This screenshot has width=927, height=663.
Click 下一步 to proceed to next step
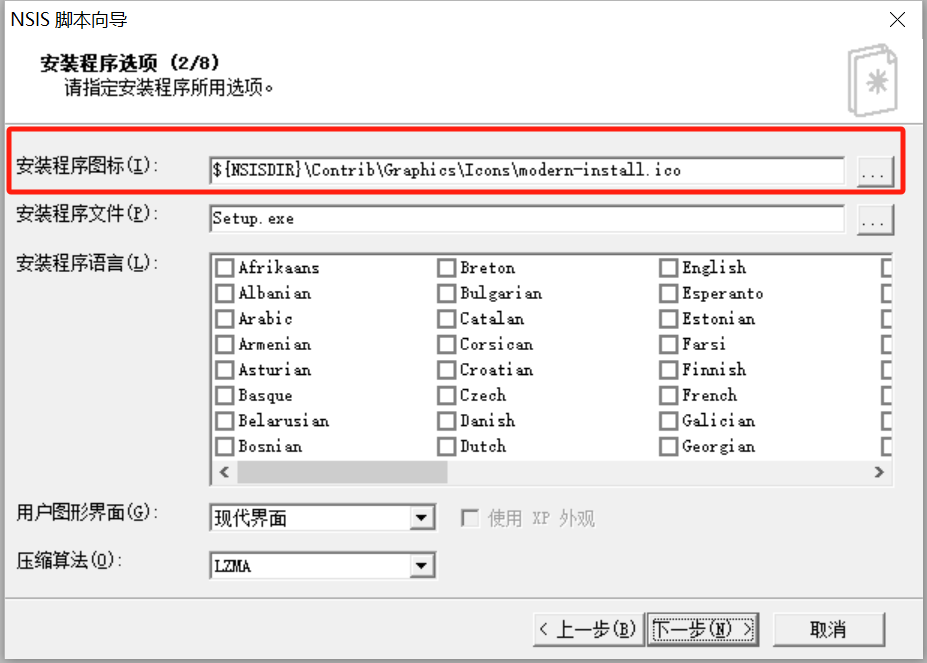click(702, 629)
